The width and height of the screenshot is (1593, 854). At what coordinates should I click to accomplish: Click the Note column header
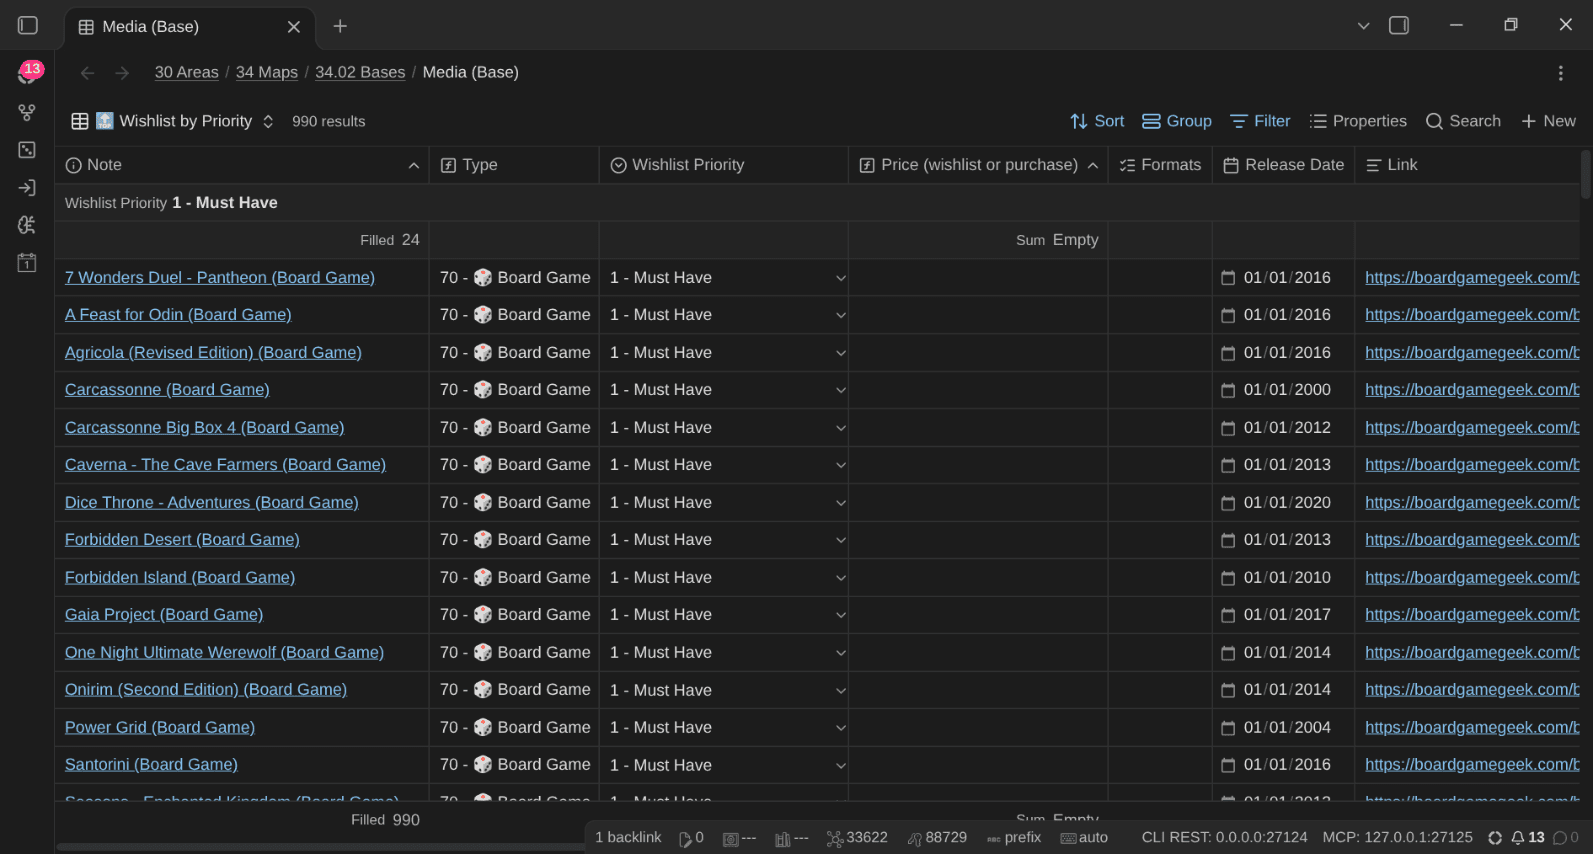point(242,165)
